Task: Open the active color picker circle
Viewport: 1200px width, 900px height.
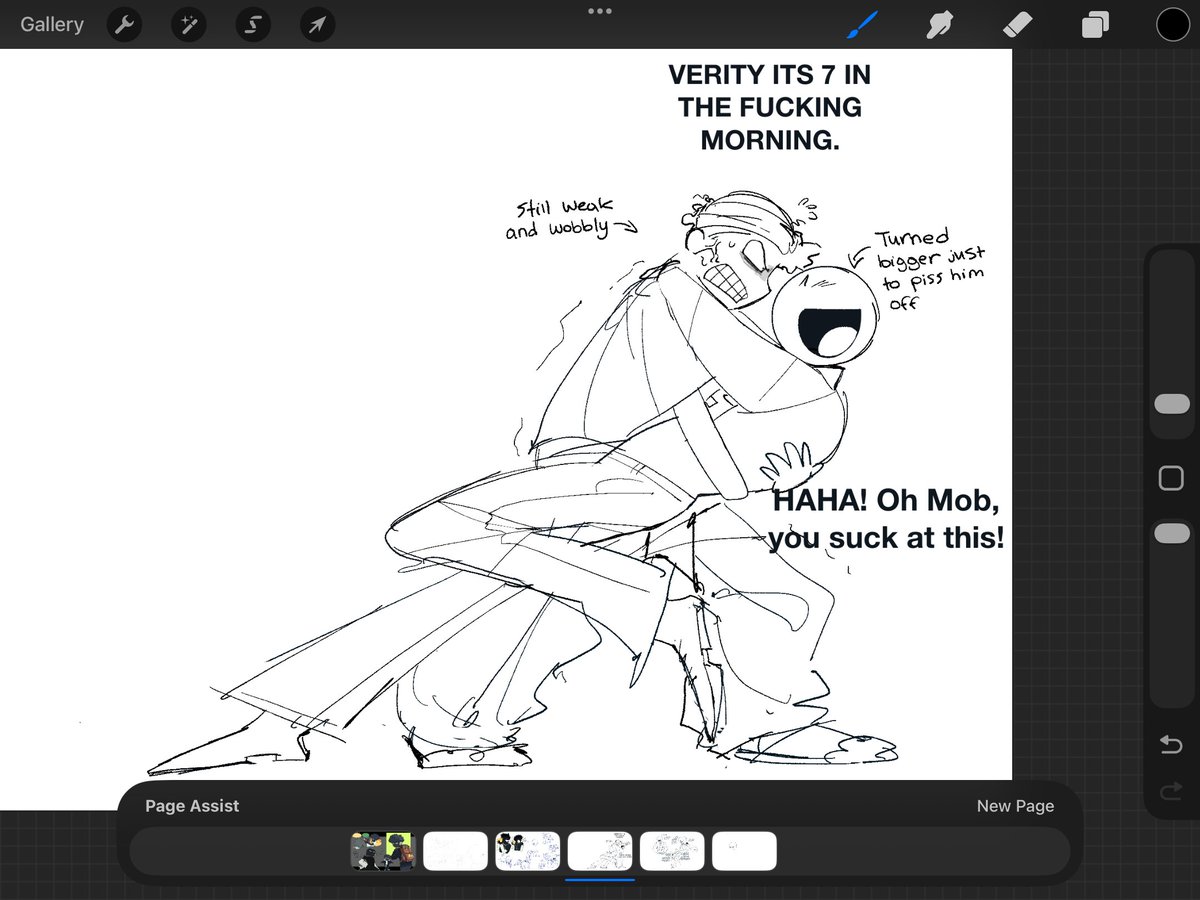Action: (x=1173, y=25)
